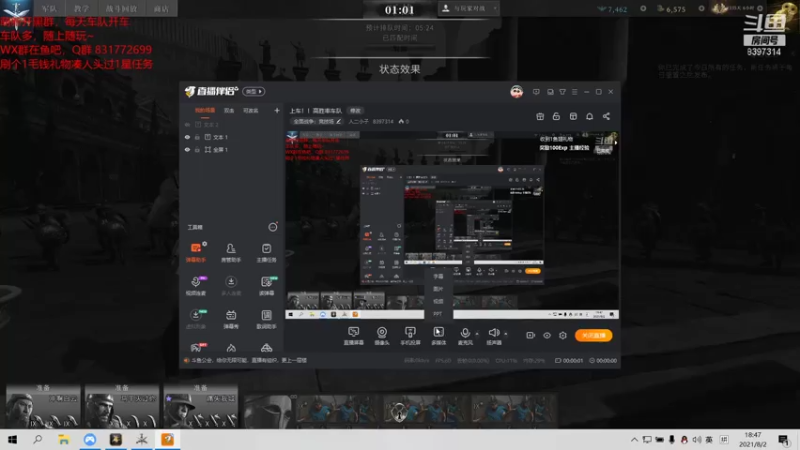Viewport: 800px width, 450px height.
Task: Open File Explorer from taskbar
Action: pyautogui.click(x=63, y=439)
